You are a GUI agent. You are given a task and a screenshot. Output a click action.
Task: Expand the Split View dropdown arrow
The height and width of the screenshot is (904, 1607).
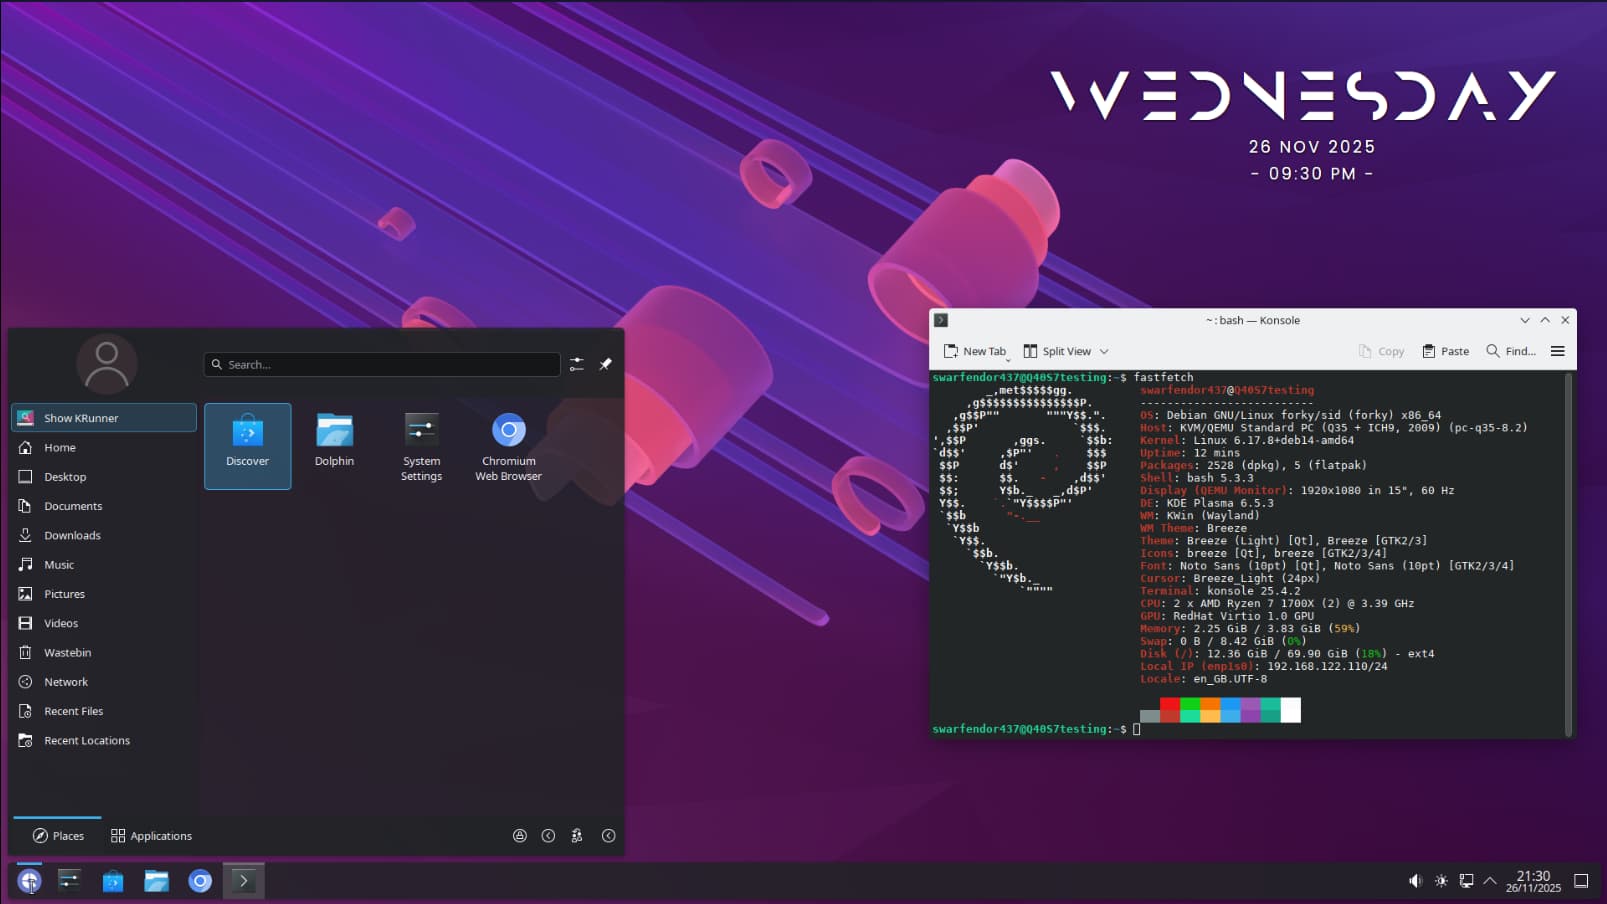1104,352
